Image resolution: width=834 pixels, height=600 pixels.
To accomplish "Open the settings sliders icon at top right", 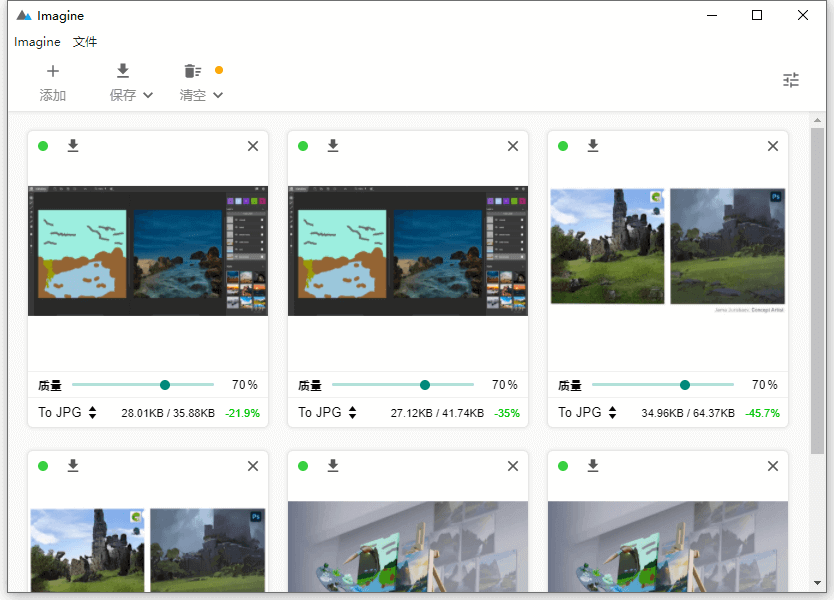I will (791, 80).
